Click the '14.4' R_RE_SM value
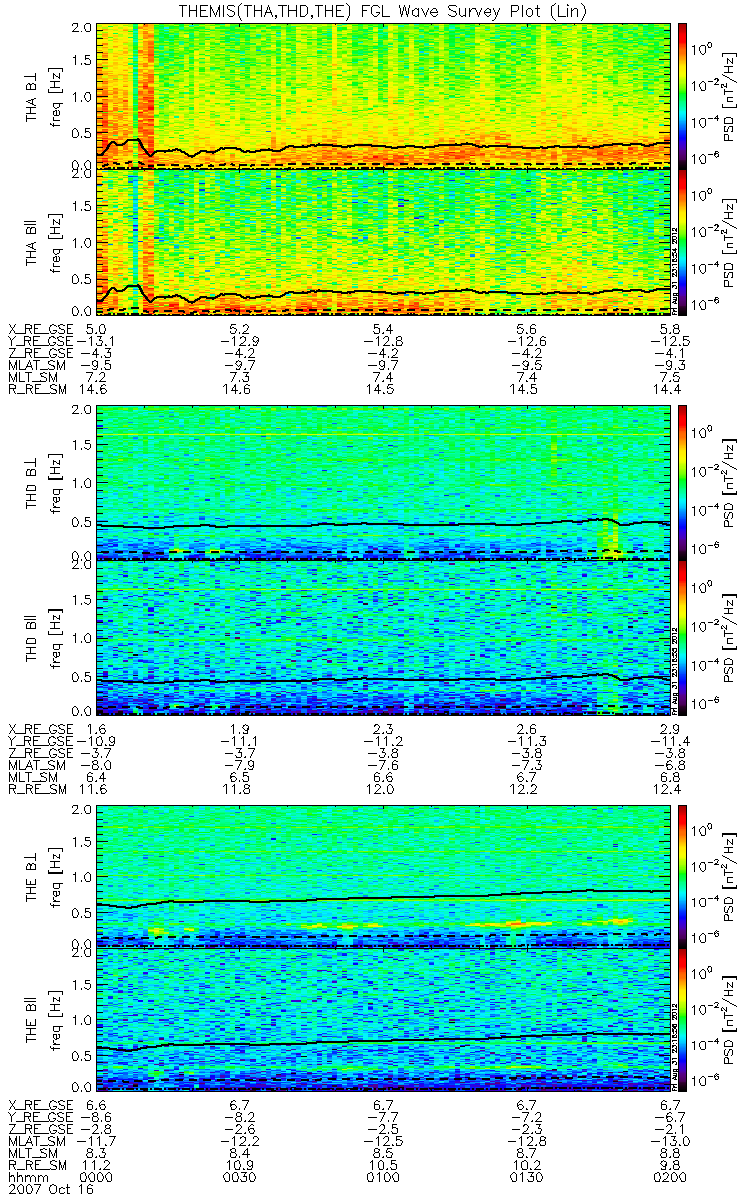 click(672, 392)
